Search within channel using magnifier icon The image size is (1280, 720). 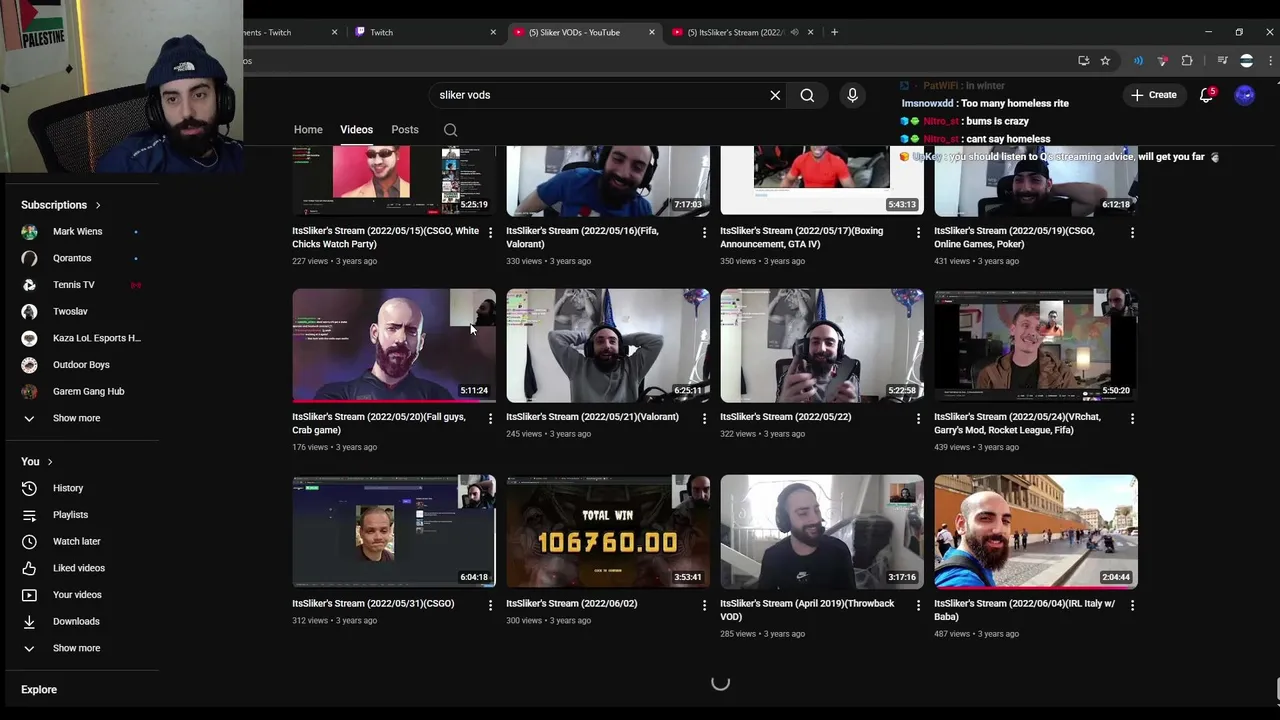point(451,130)
